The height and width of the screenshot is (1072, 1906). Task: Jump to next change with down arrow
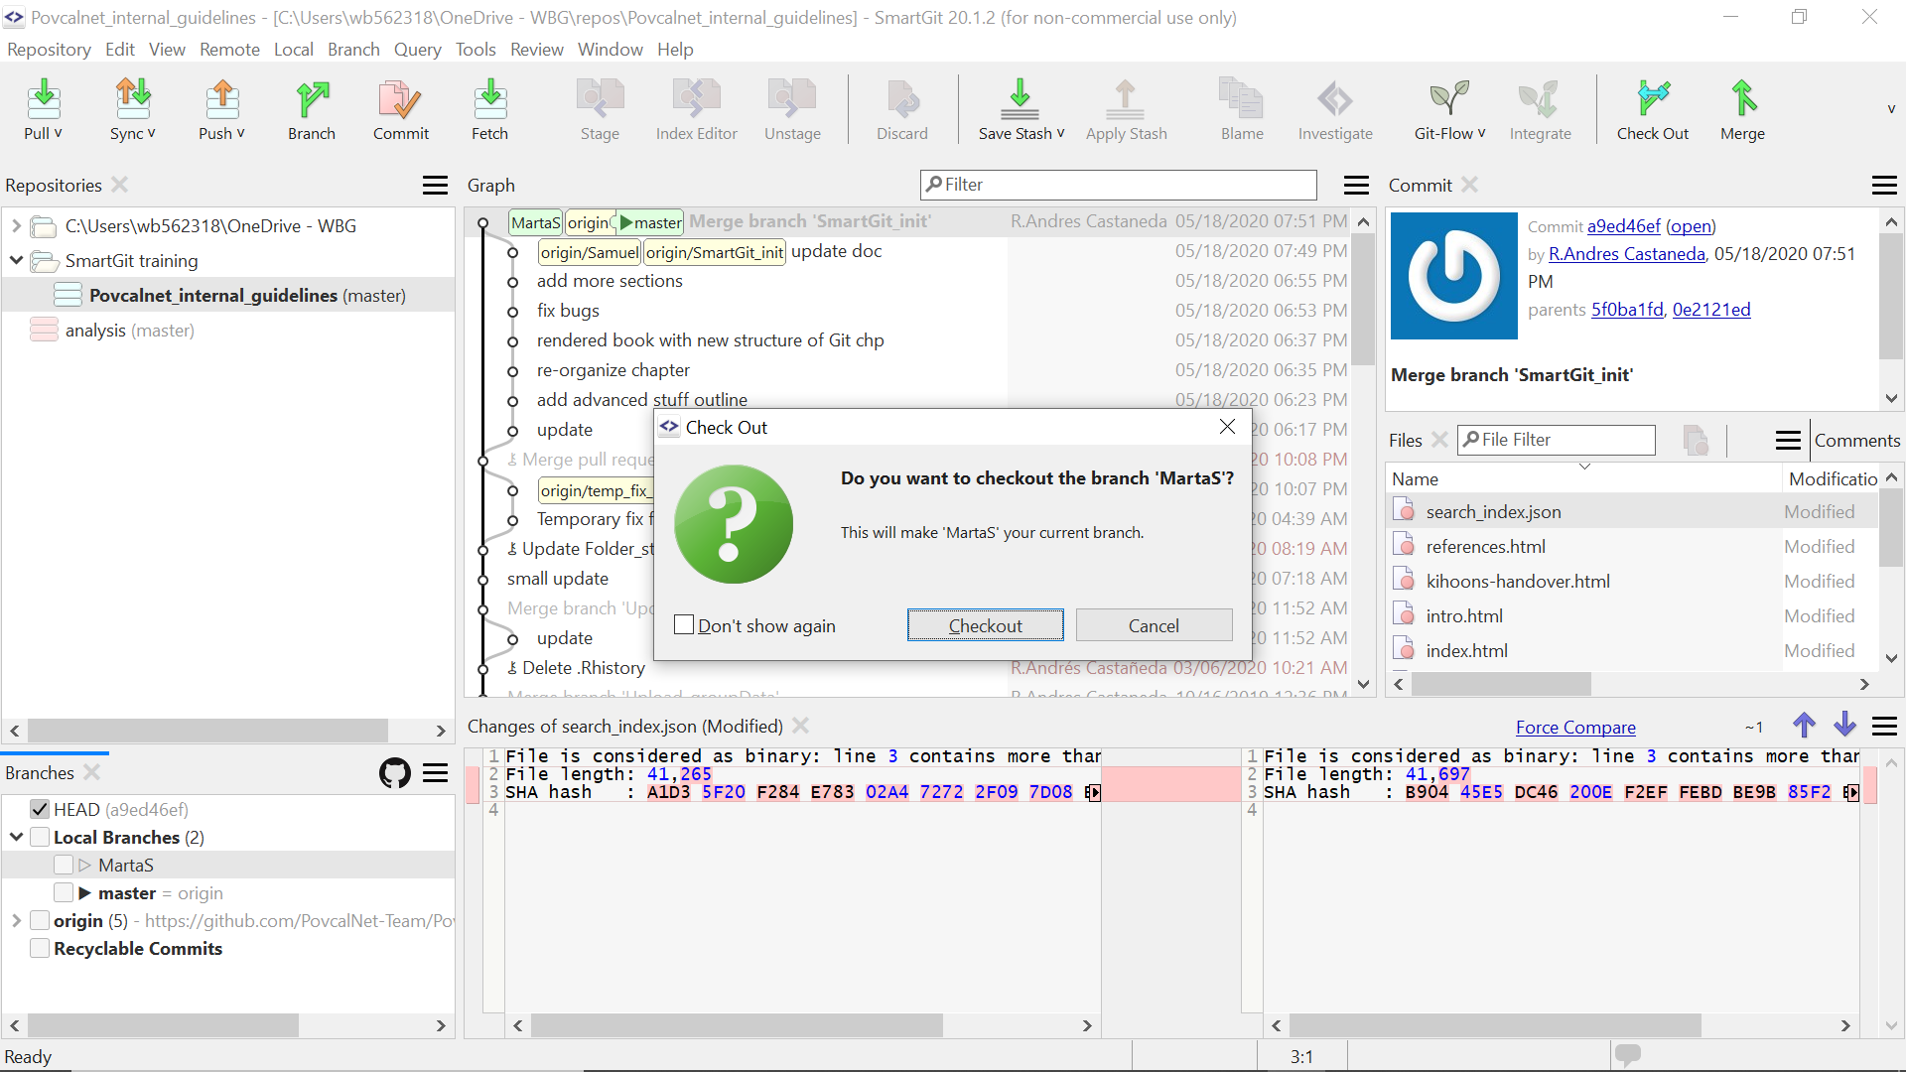[x=1845, y=725]
